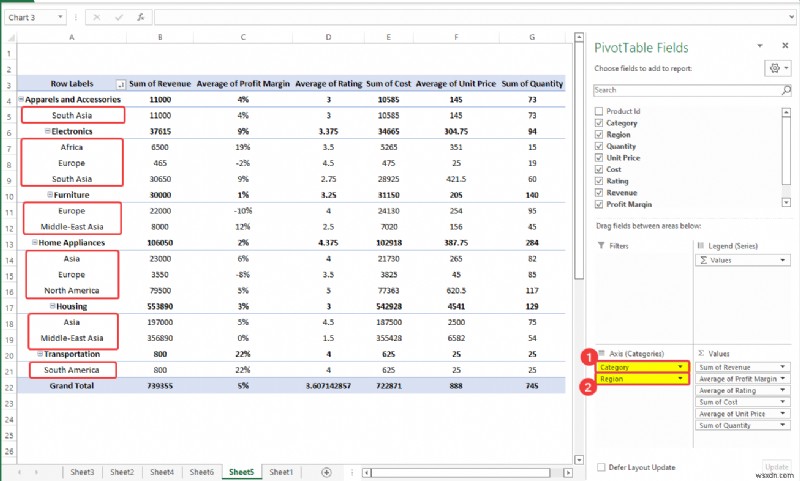Collapse the Furniture group

(50, 194)
